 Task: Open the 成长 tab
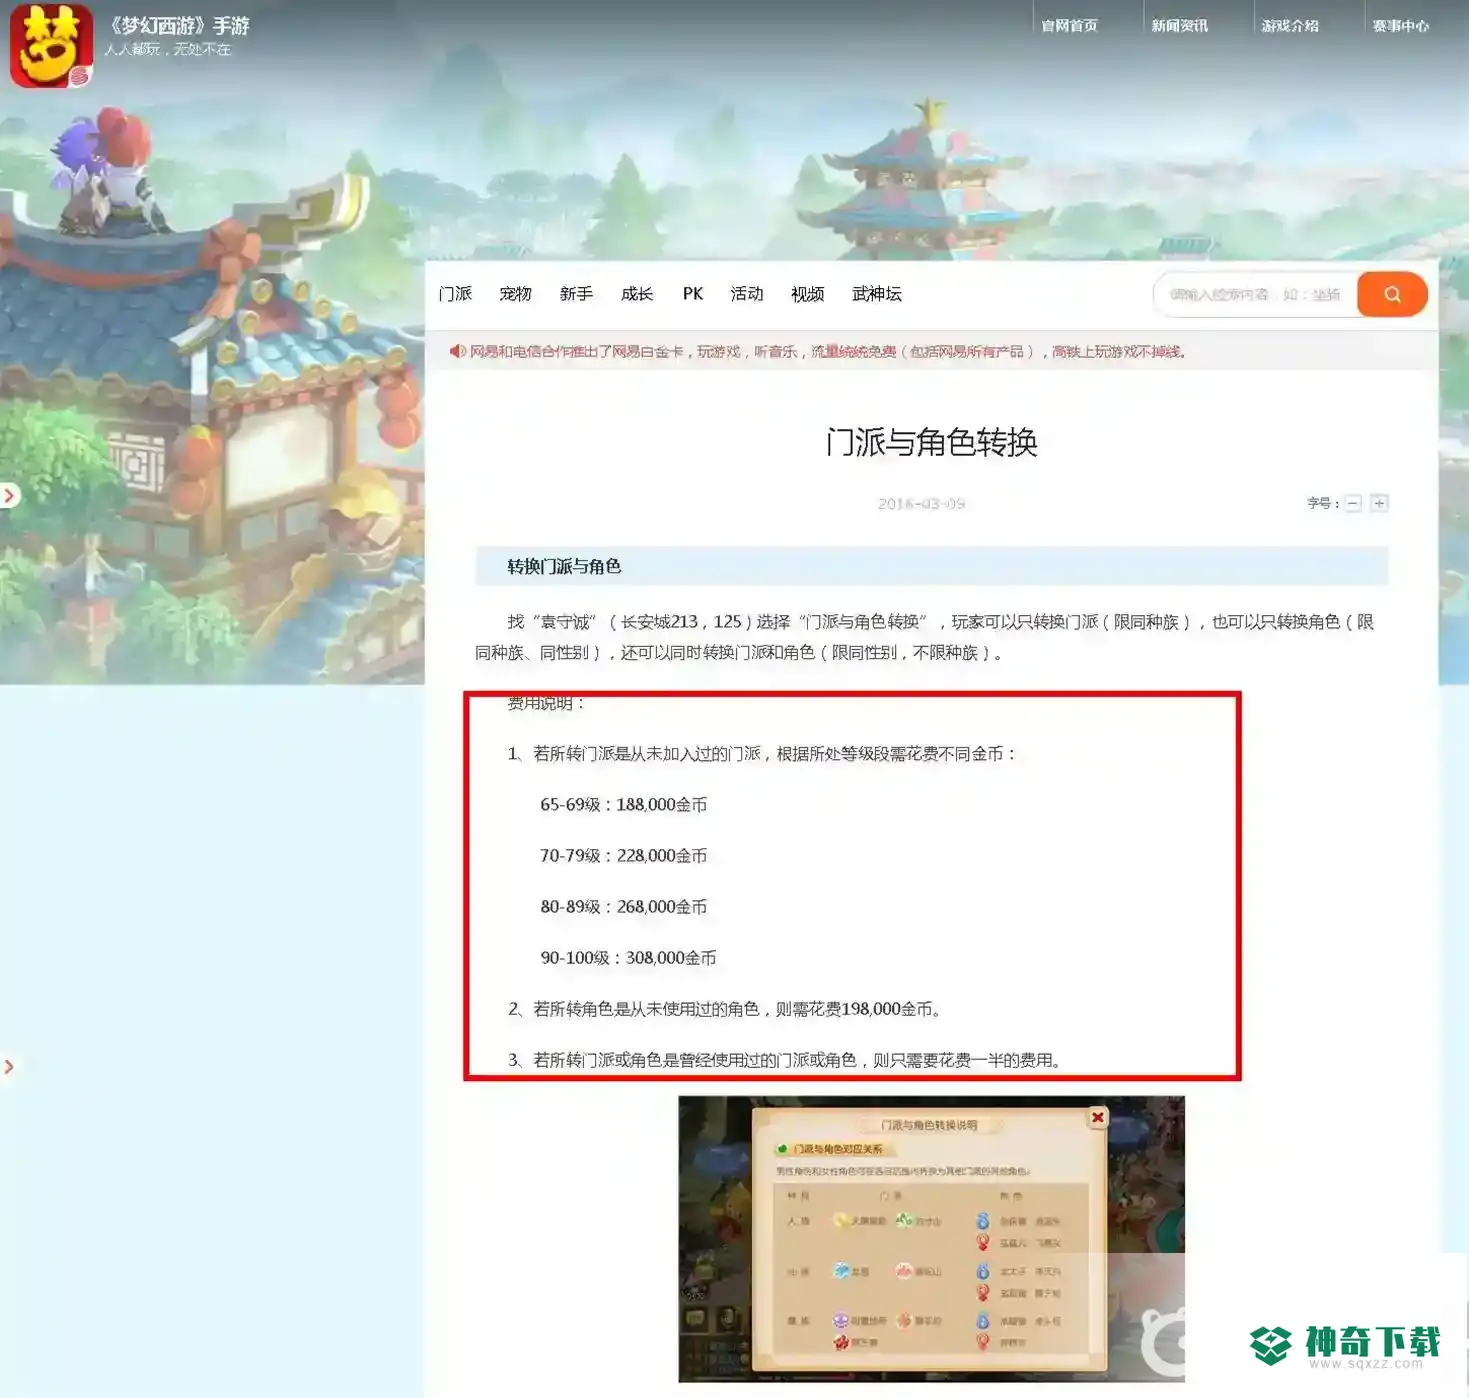[x=637, y=294]
